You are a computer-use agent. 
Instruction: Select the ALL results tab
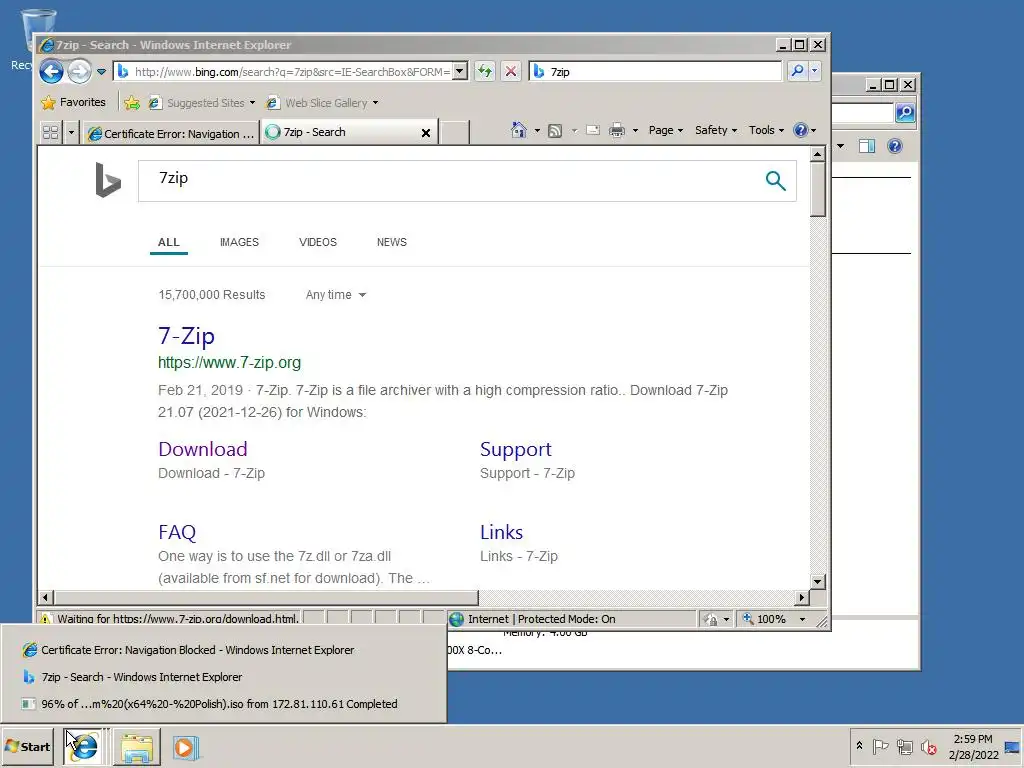tap(168, 242)
